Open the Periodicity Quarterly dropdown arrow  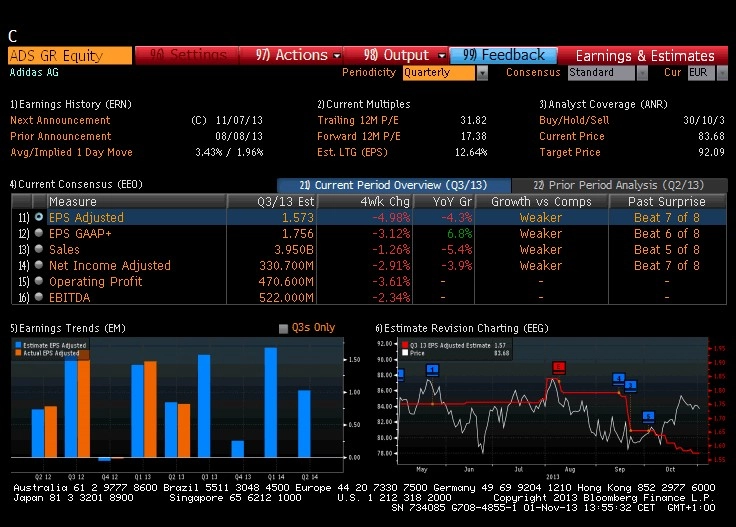[482, 73]
